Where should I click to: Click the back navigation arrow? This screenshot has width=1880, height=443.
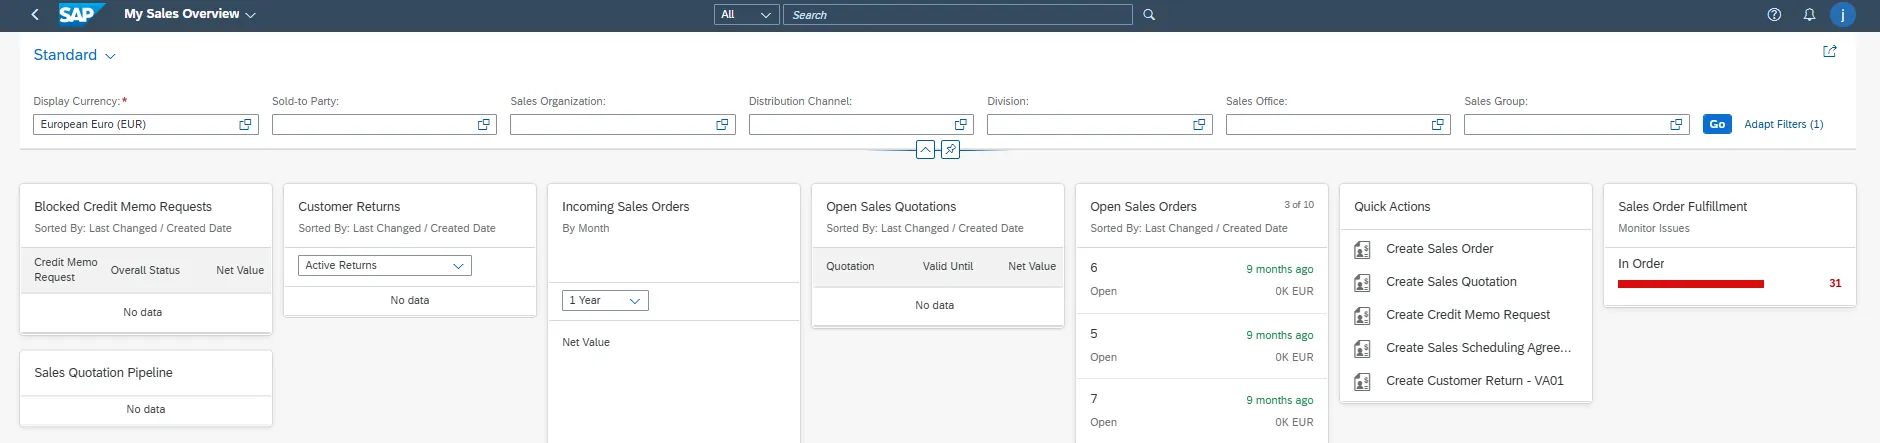(x=35, y=14)
